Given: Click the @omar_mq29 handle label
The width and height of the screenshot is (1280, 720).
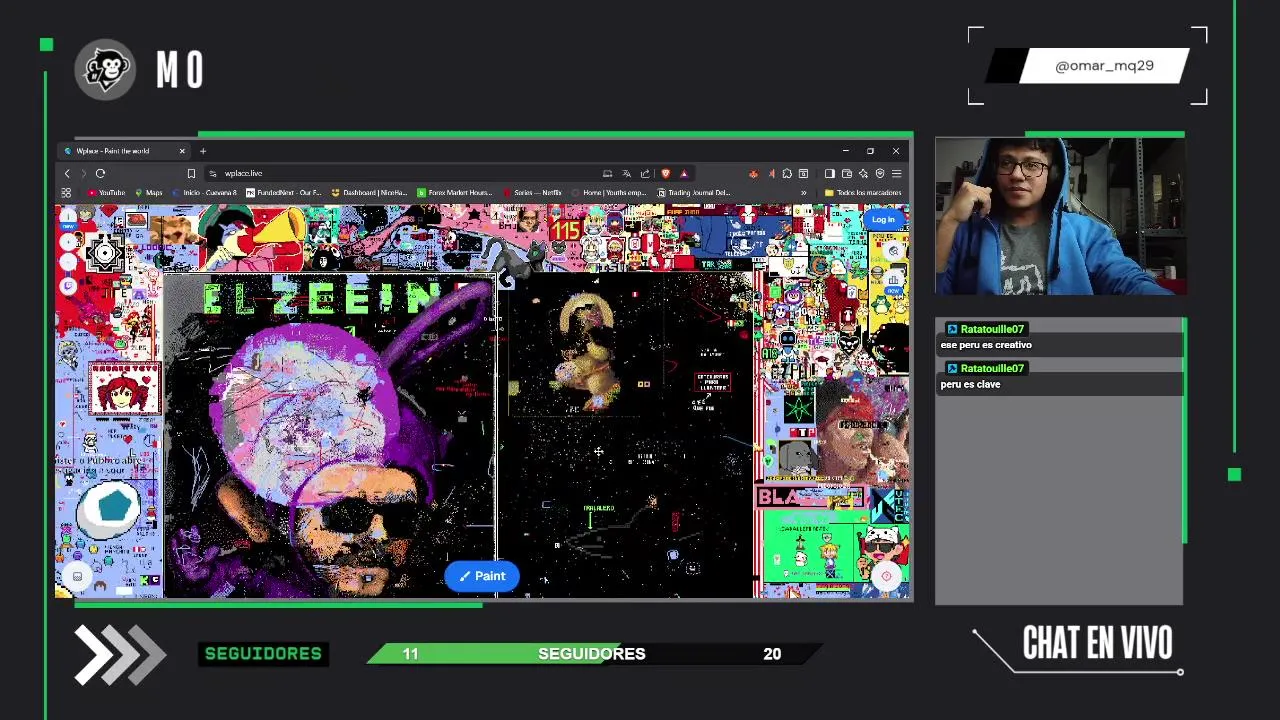Looking at the screenshot, I should point(1104,66).
